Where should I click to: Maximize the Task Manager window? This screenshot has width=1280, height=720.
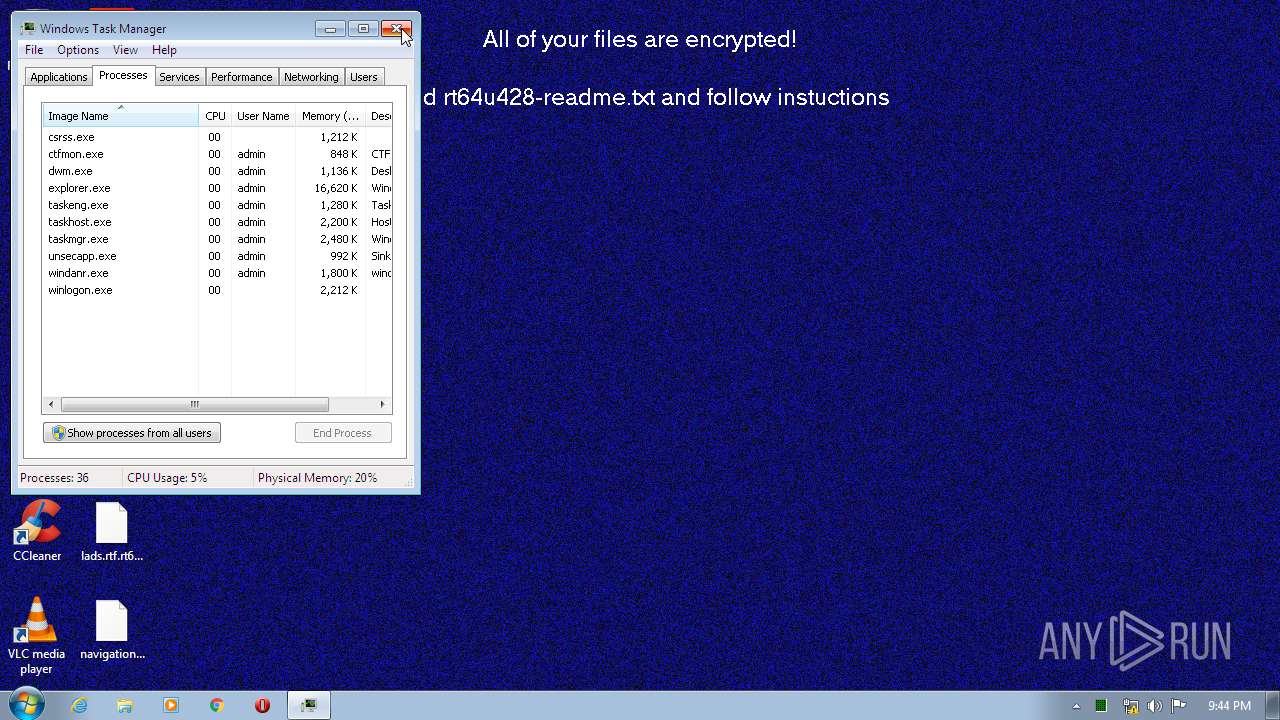363,28
